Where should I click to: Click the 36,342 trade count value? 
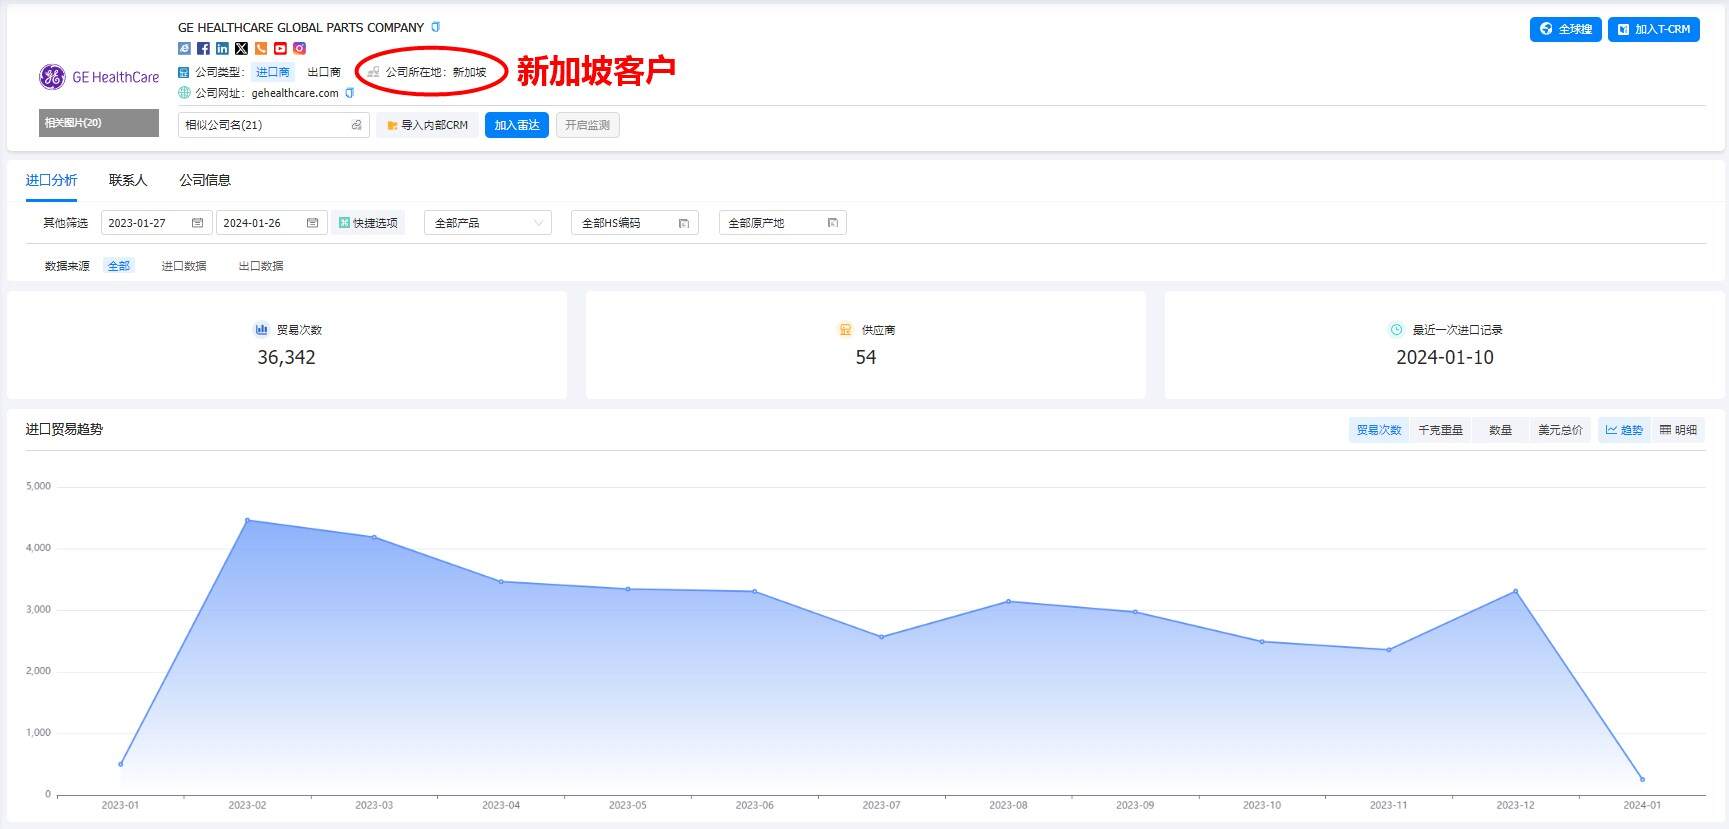[x=286, y=357]
